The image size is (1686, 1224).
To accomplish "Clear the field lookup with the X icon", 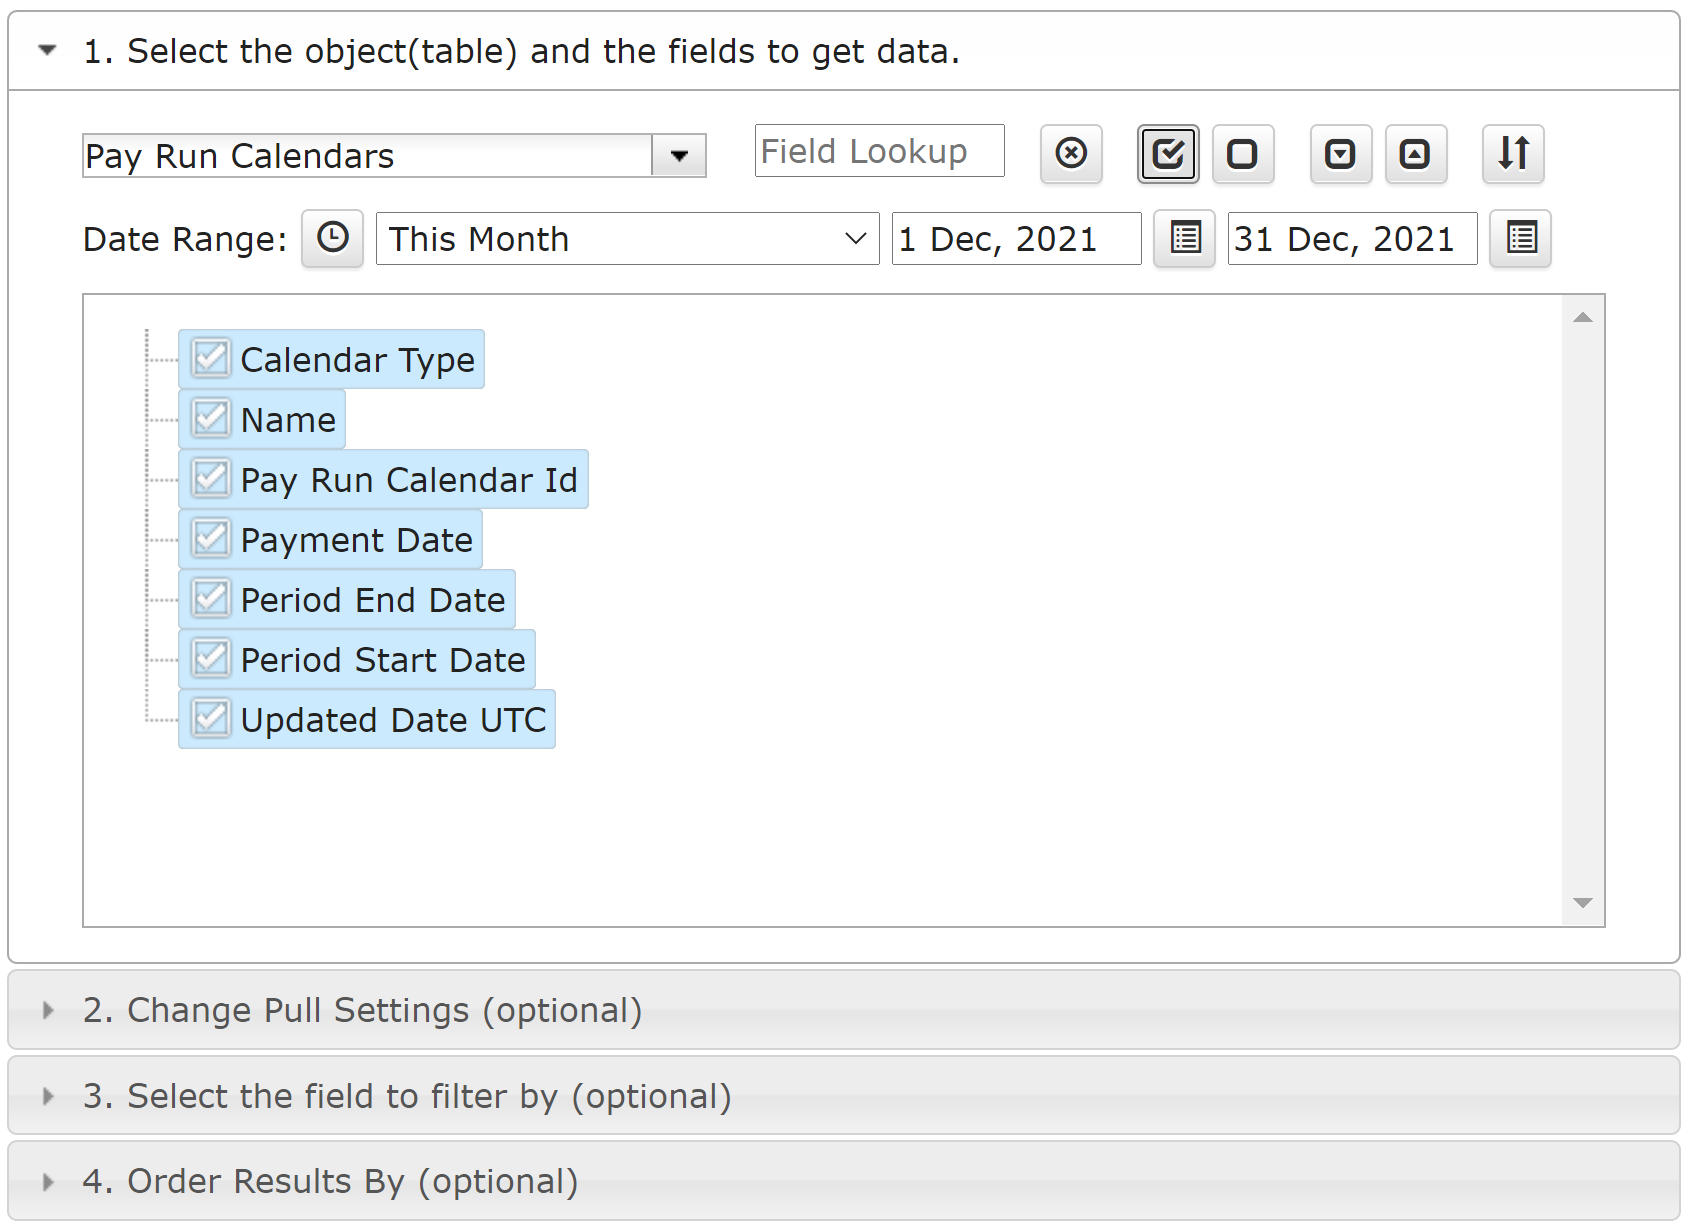I will coord(1071,154).
